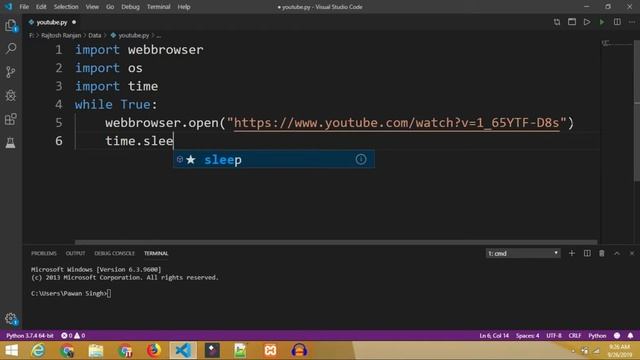
Task: Open the Source Control view
Action: 11,72
